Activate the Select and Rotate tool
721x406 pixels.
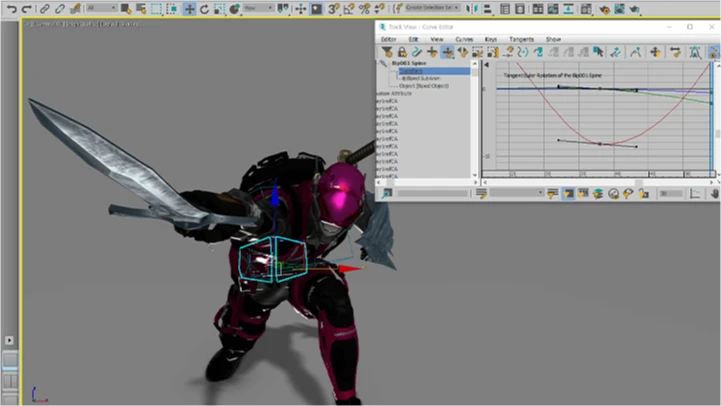(x=204, y=8)
